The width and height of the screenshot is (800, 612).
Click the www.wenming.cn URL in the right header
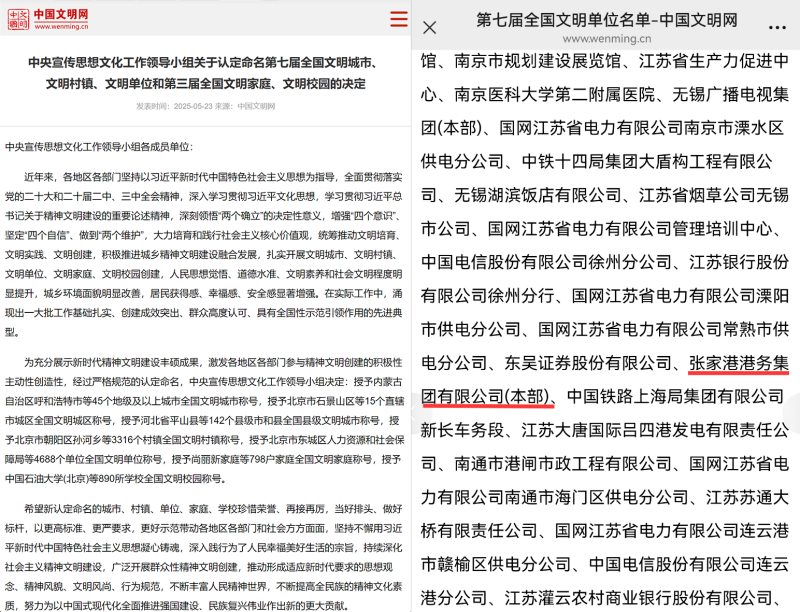click(607, 39)
